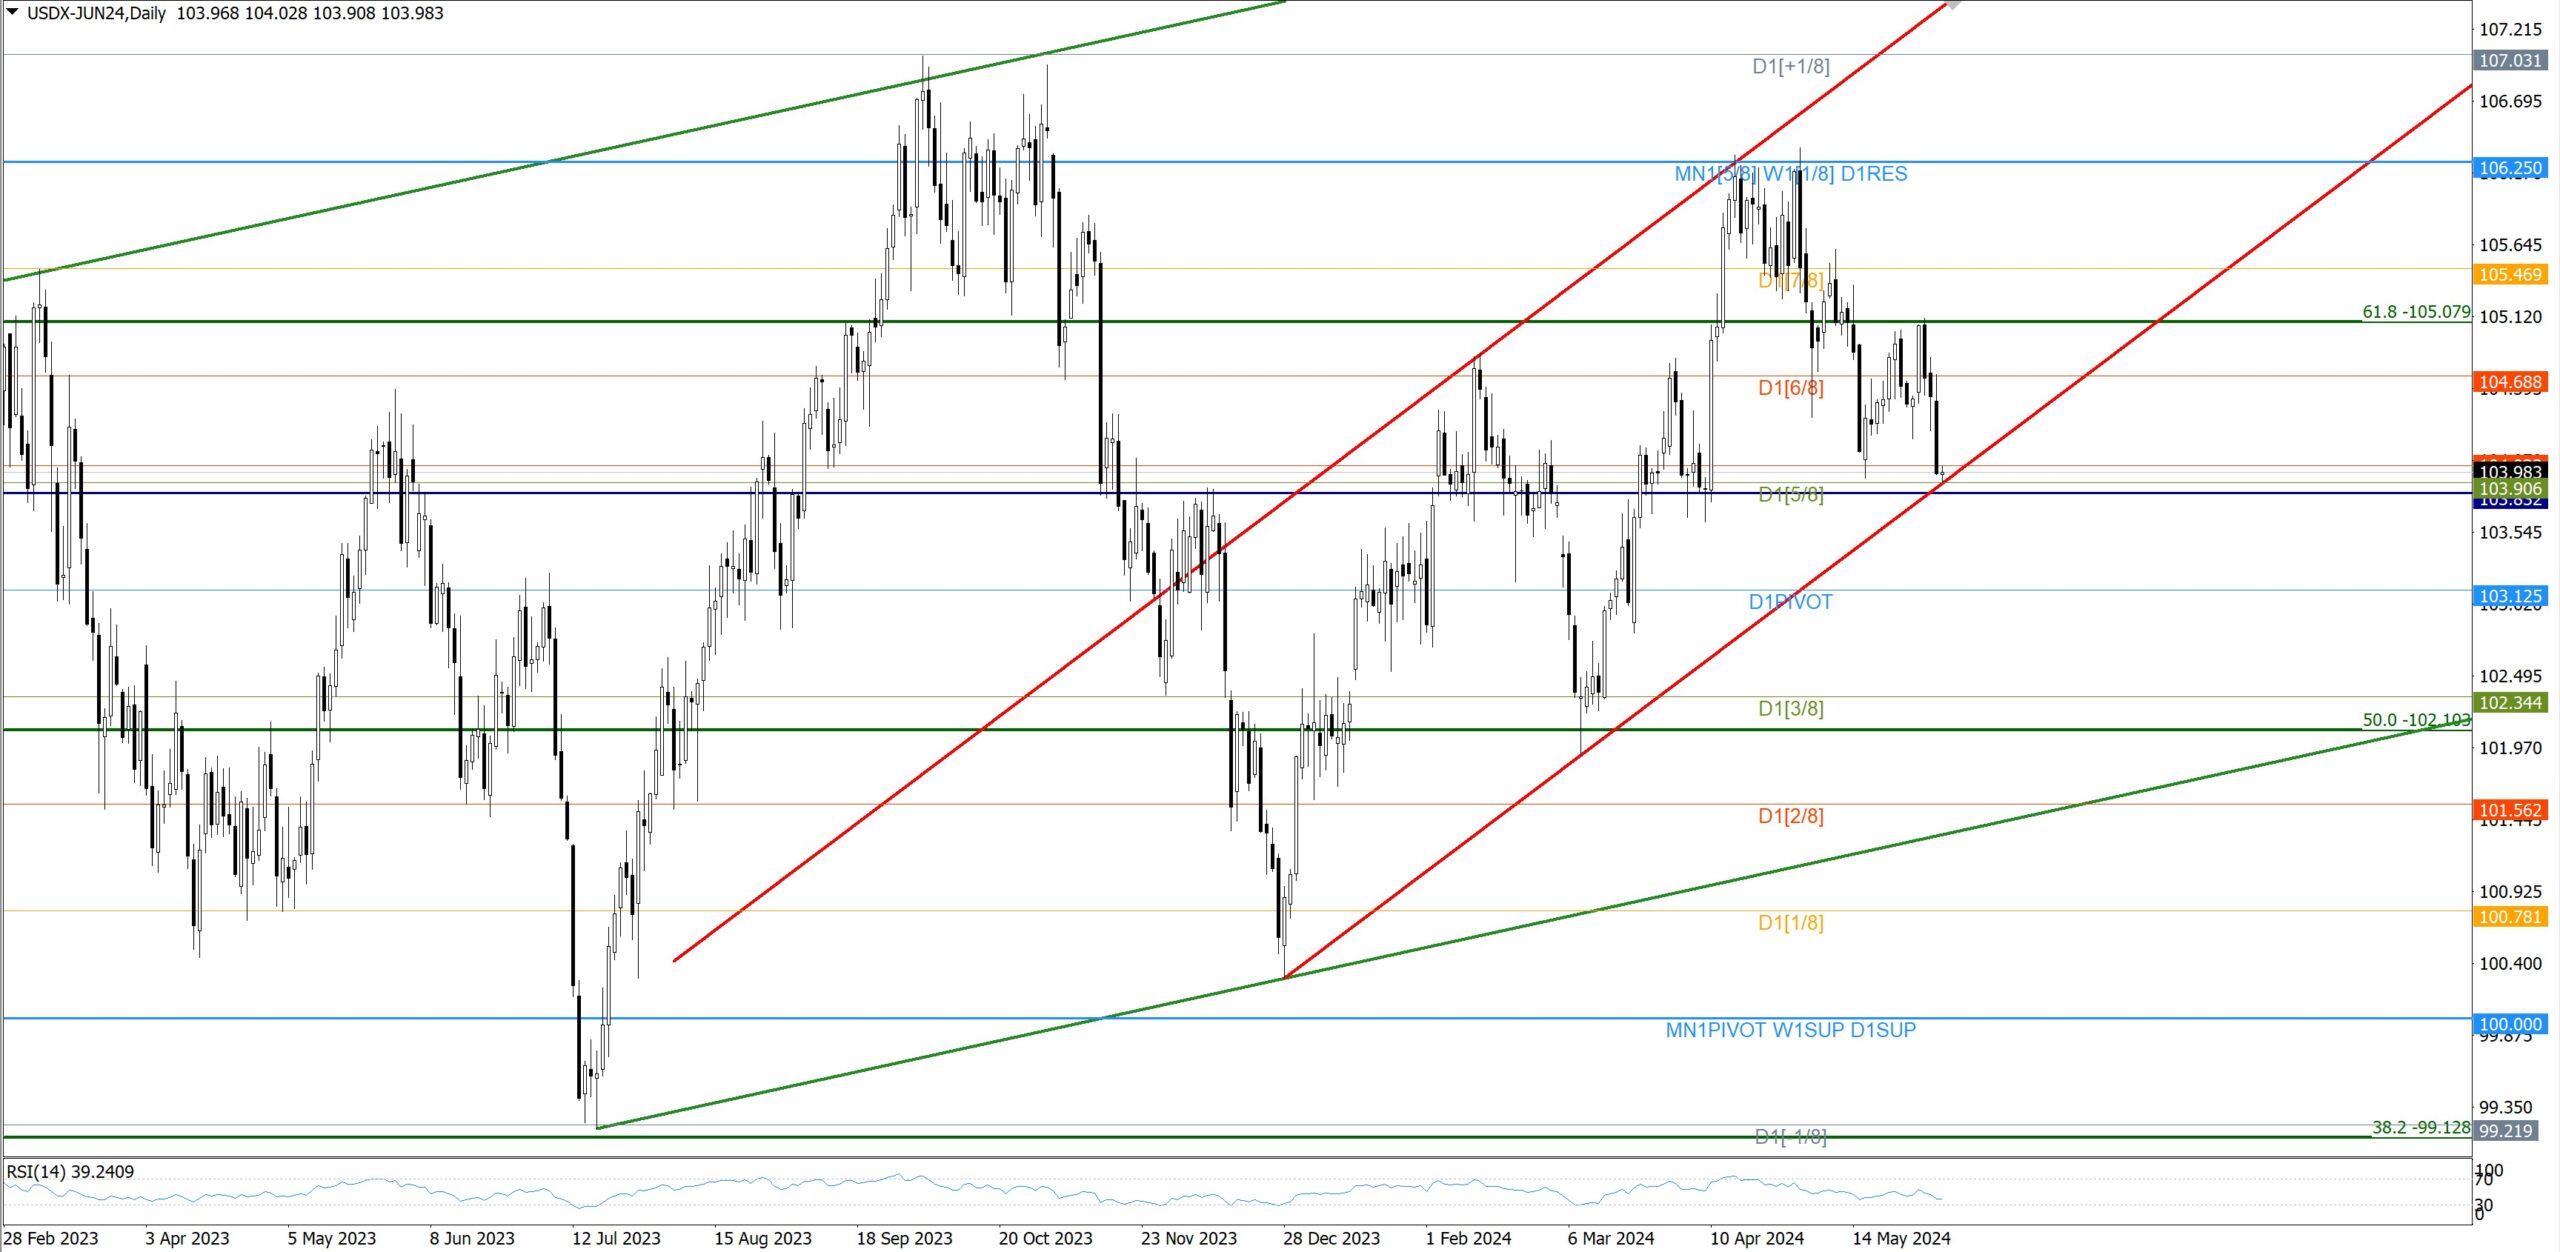
Task: Click the green 102.344 price tag
Action: click(x=2509, y=703)
